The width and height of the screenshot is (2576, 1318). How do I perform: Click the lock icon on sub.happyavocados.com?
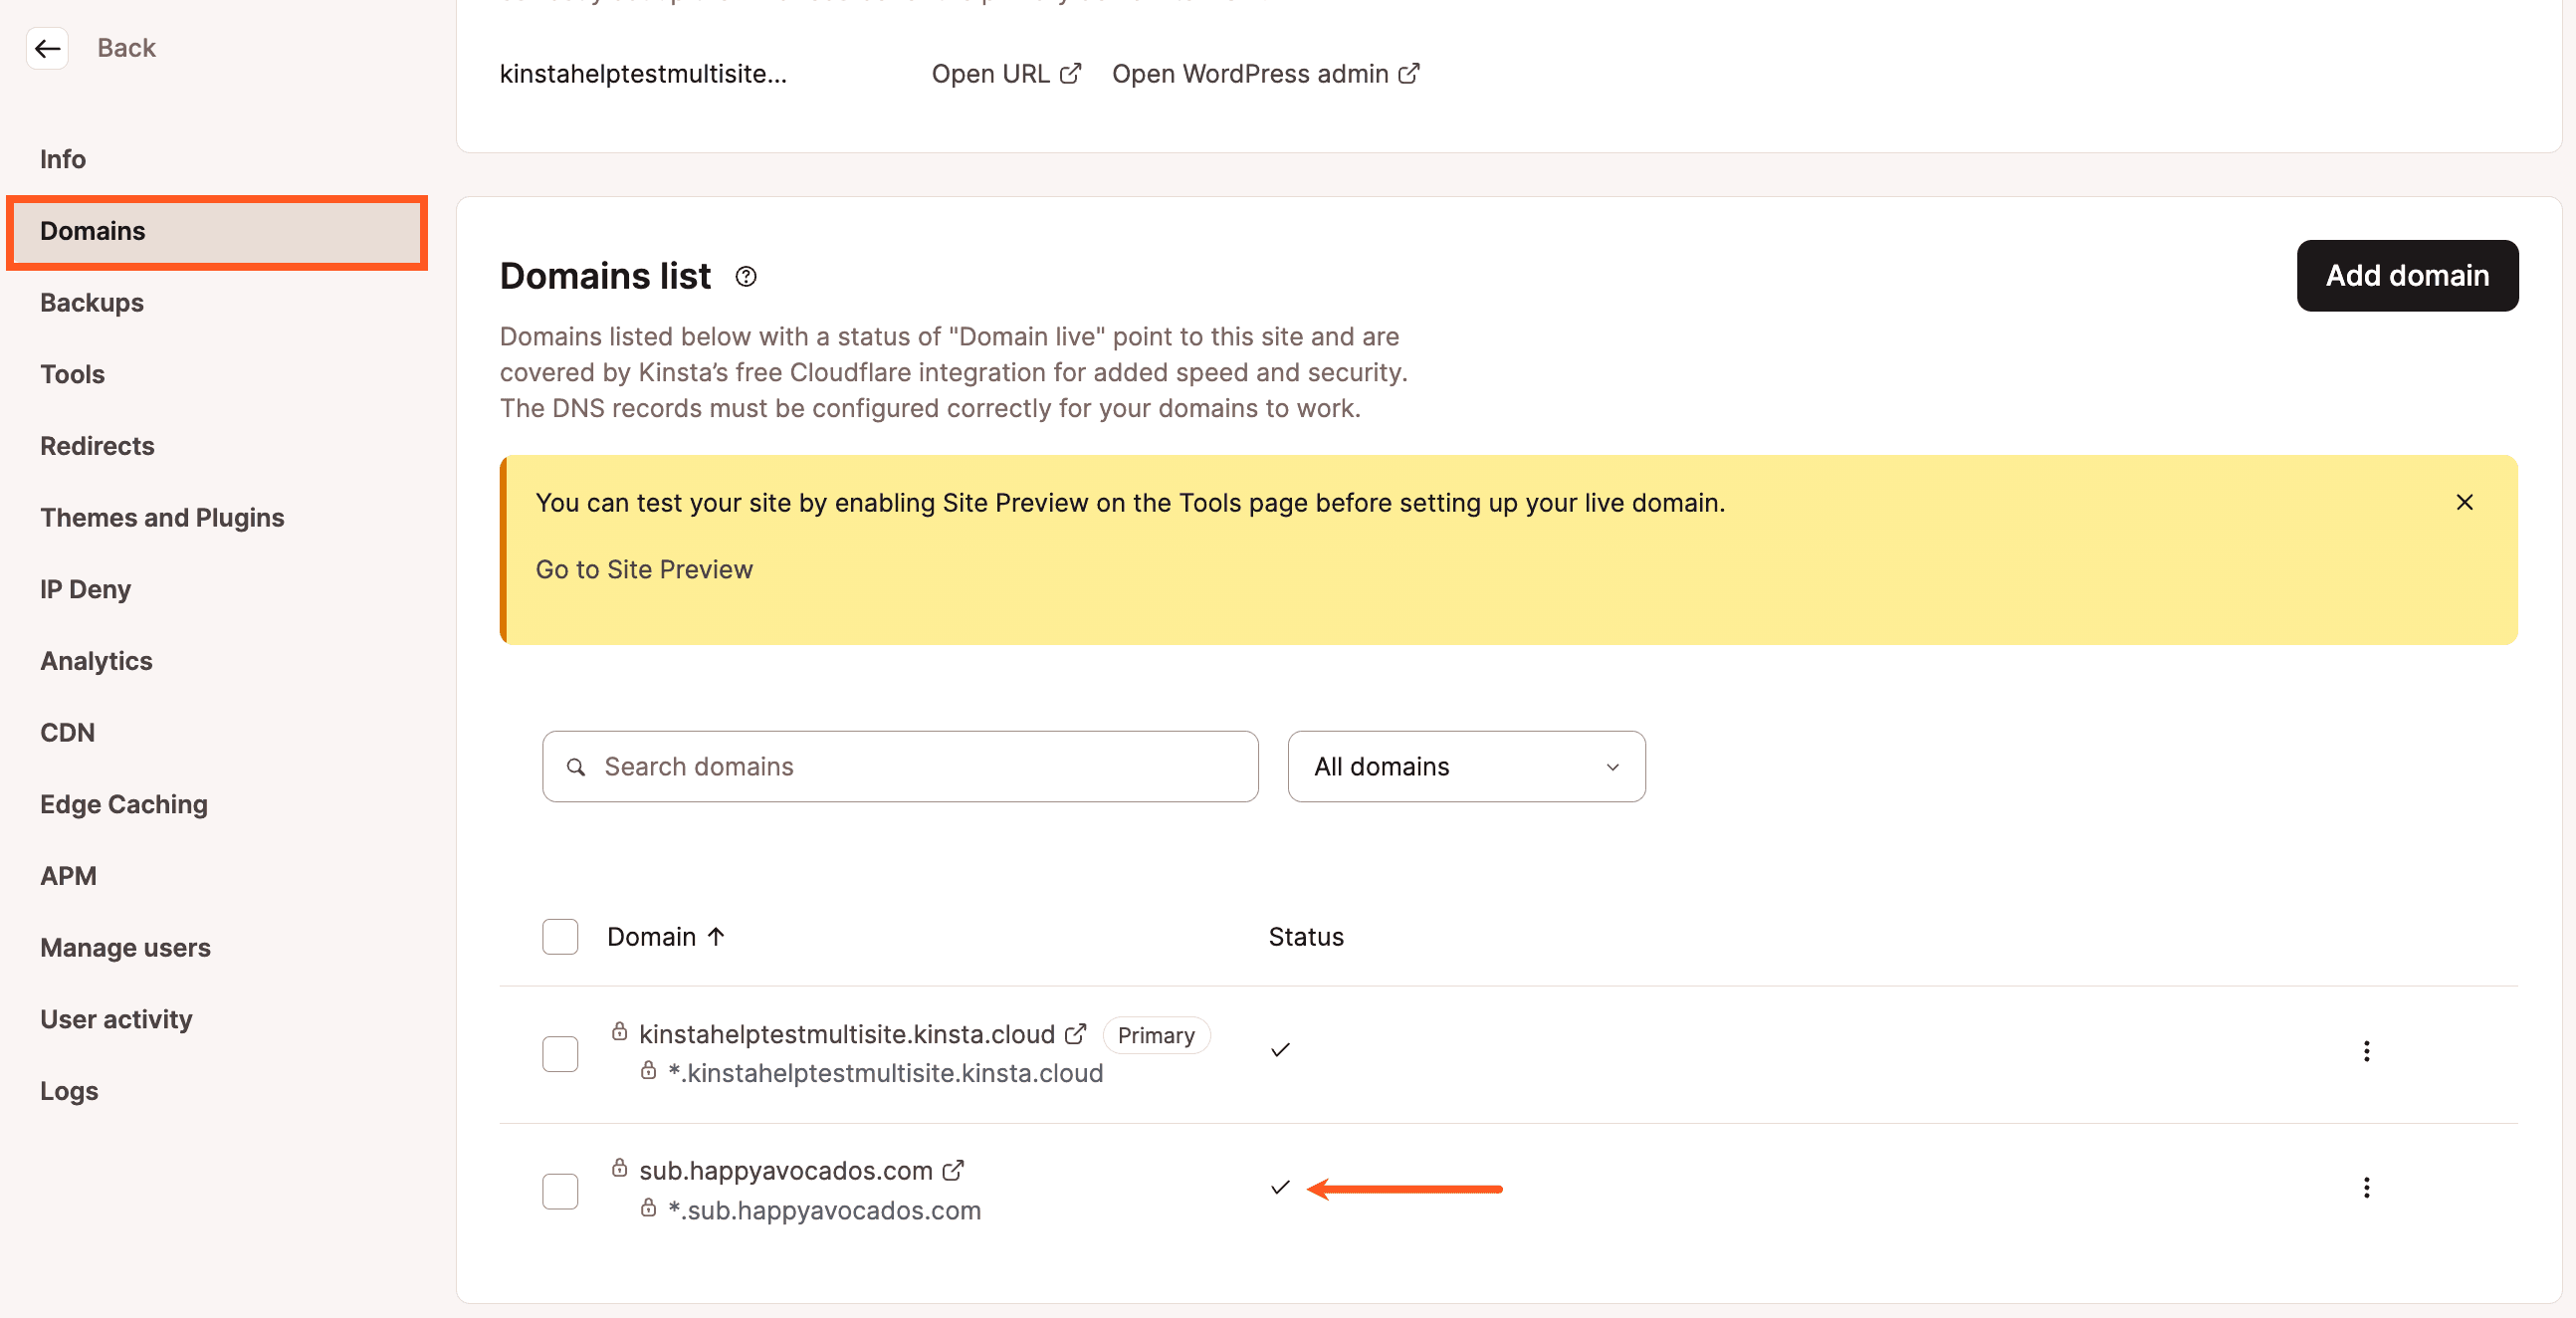pyautogui.click(x=618, y=1169)
